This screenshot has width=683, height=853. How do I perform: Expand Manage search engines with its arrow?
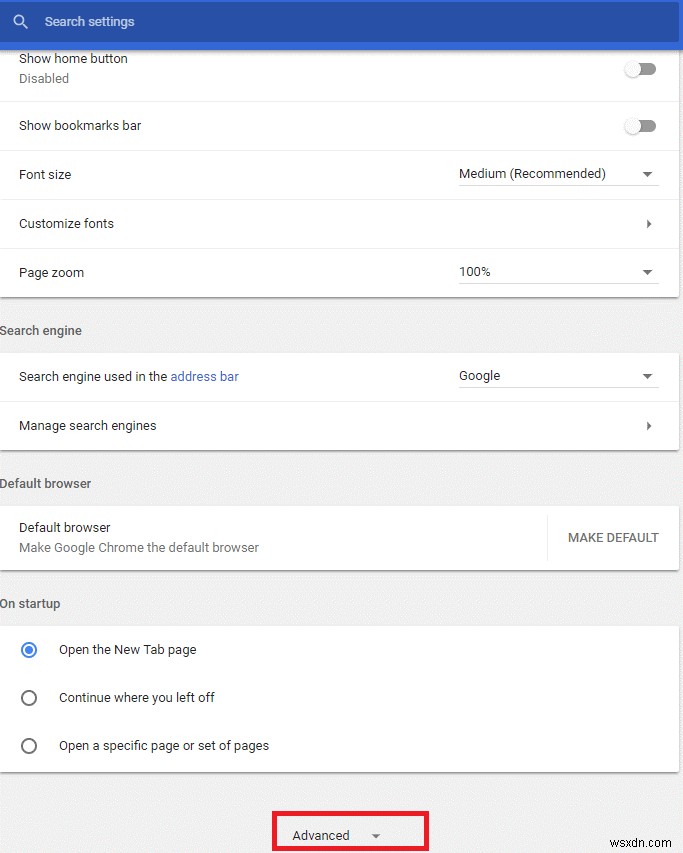coord(649,425)
